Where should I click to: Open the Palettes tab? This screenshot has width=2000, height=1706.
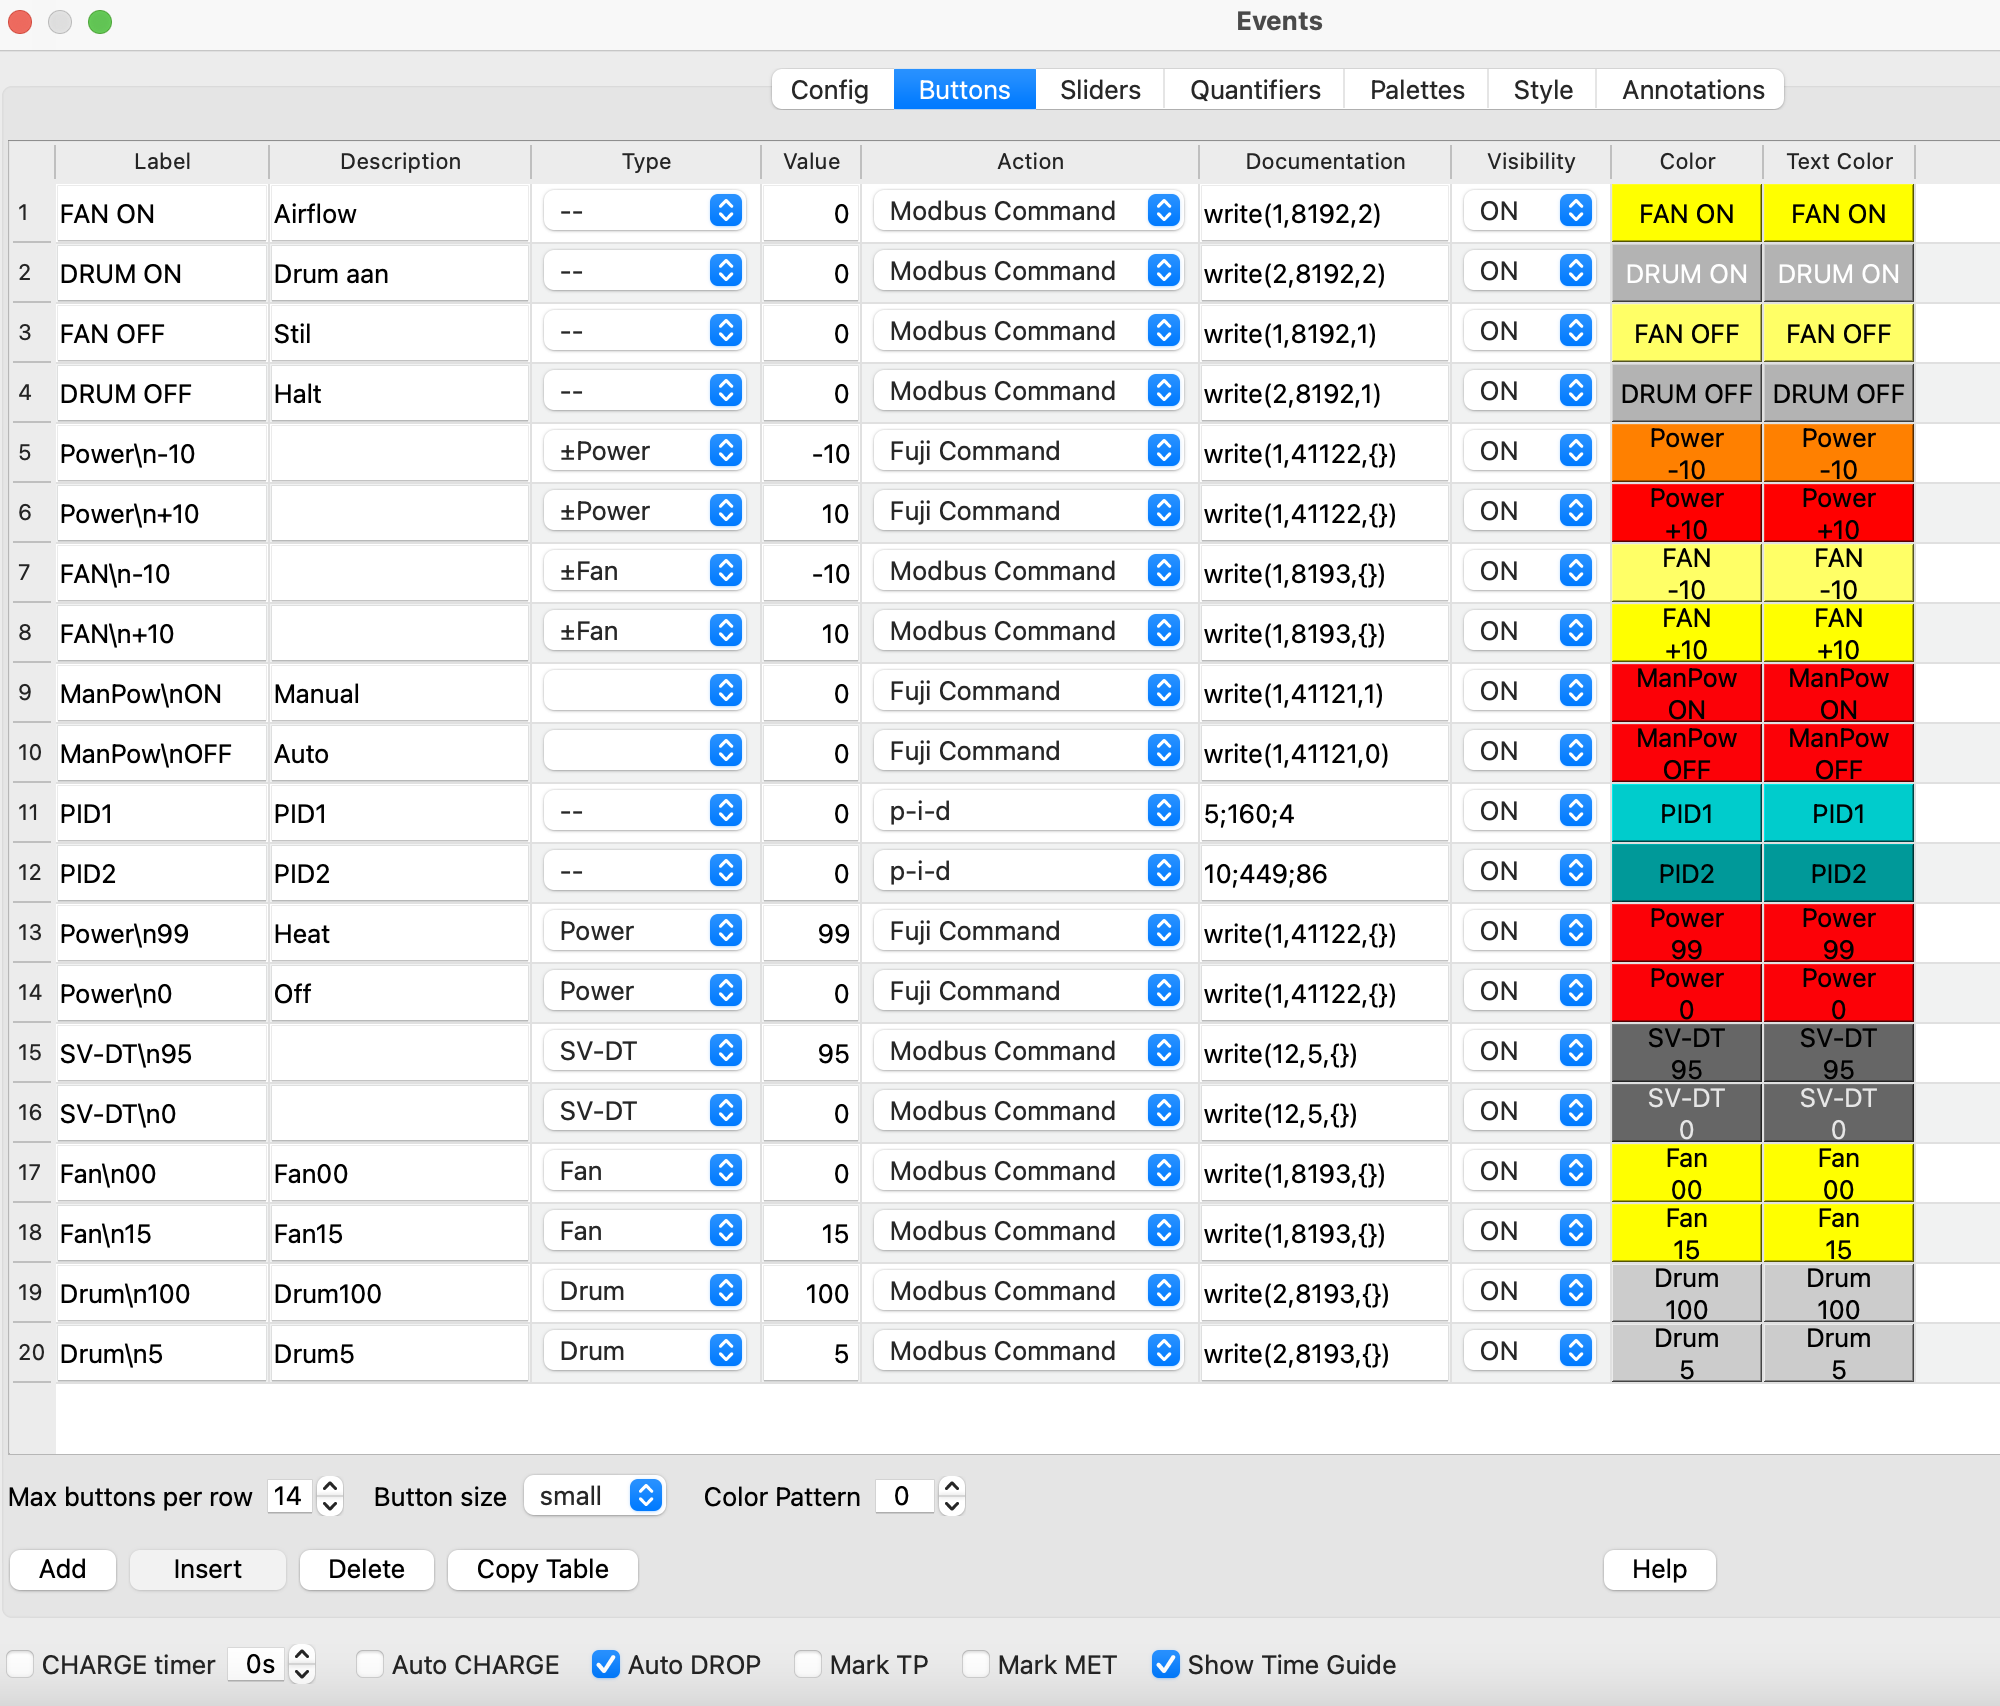1416,90
